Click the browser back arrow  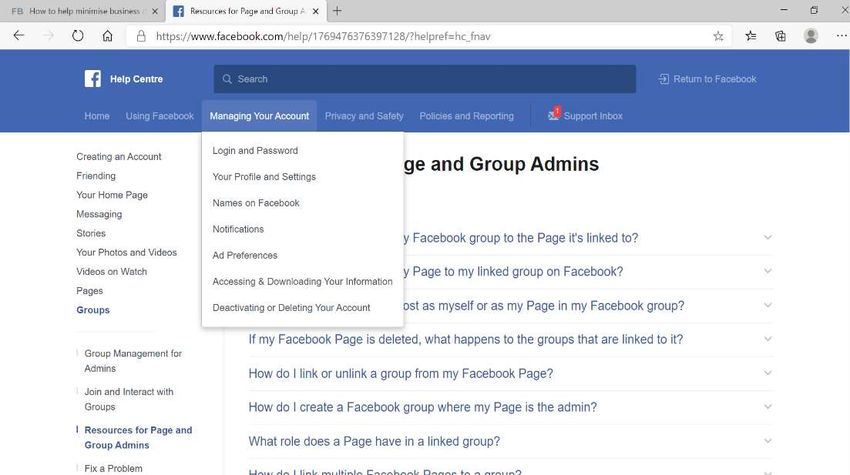pos(19,36)
